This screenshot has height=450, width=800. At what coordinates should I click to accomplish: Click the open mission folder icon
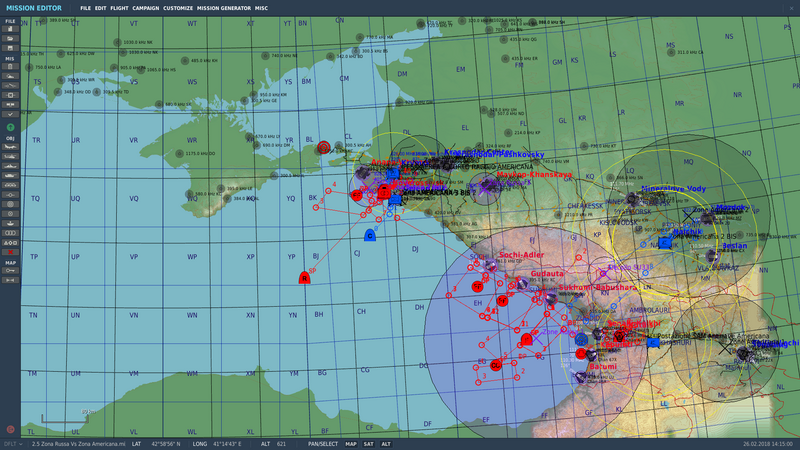[11, 37]
